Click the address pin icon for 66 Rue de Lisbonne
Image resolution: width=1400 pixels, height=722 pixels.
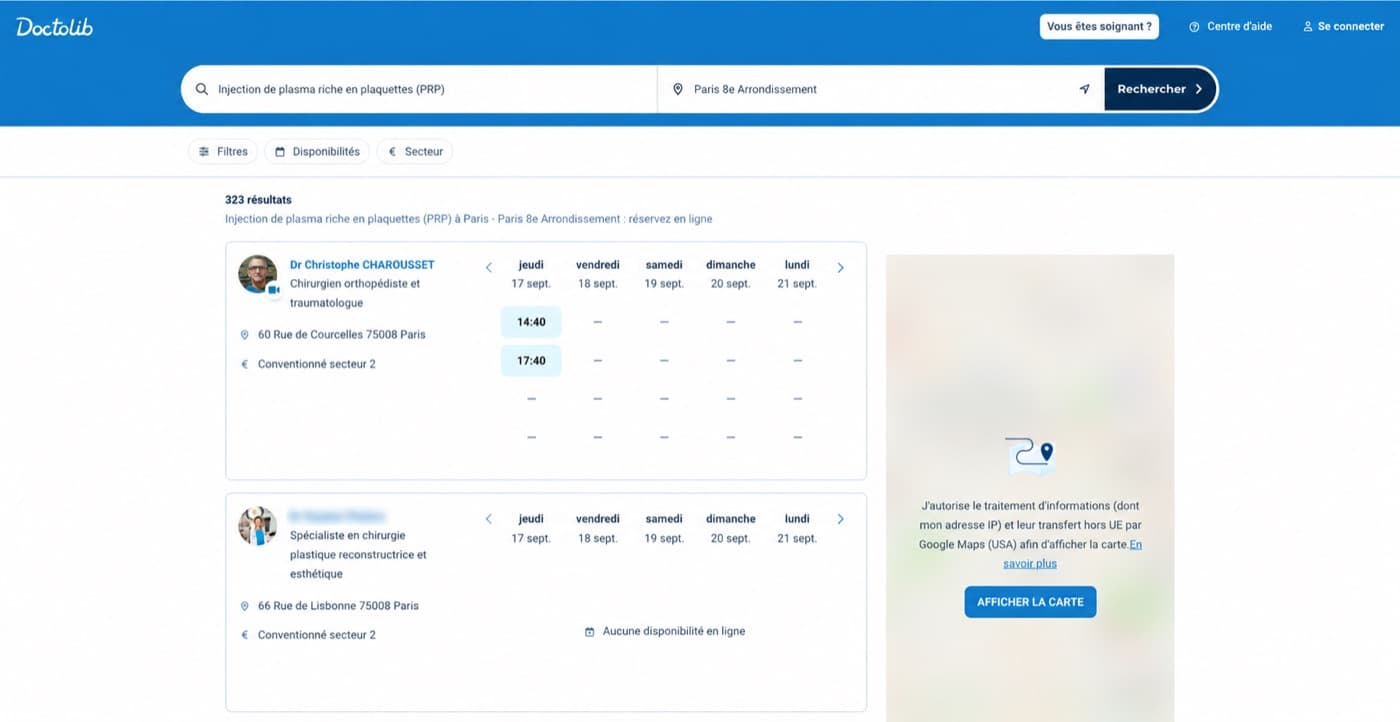(x=245, y=606)
